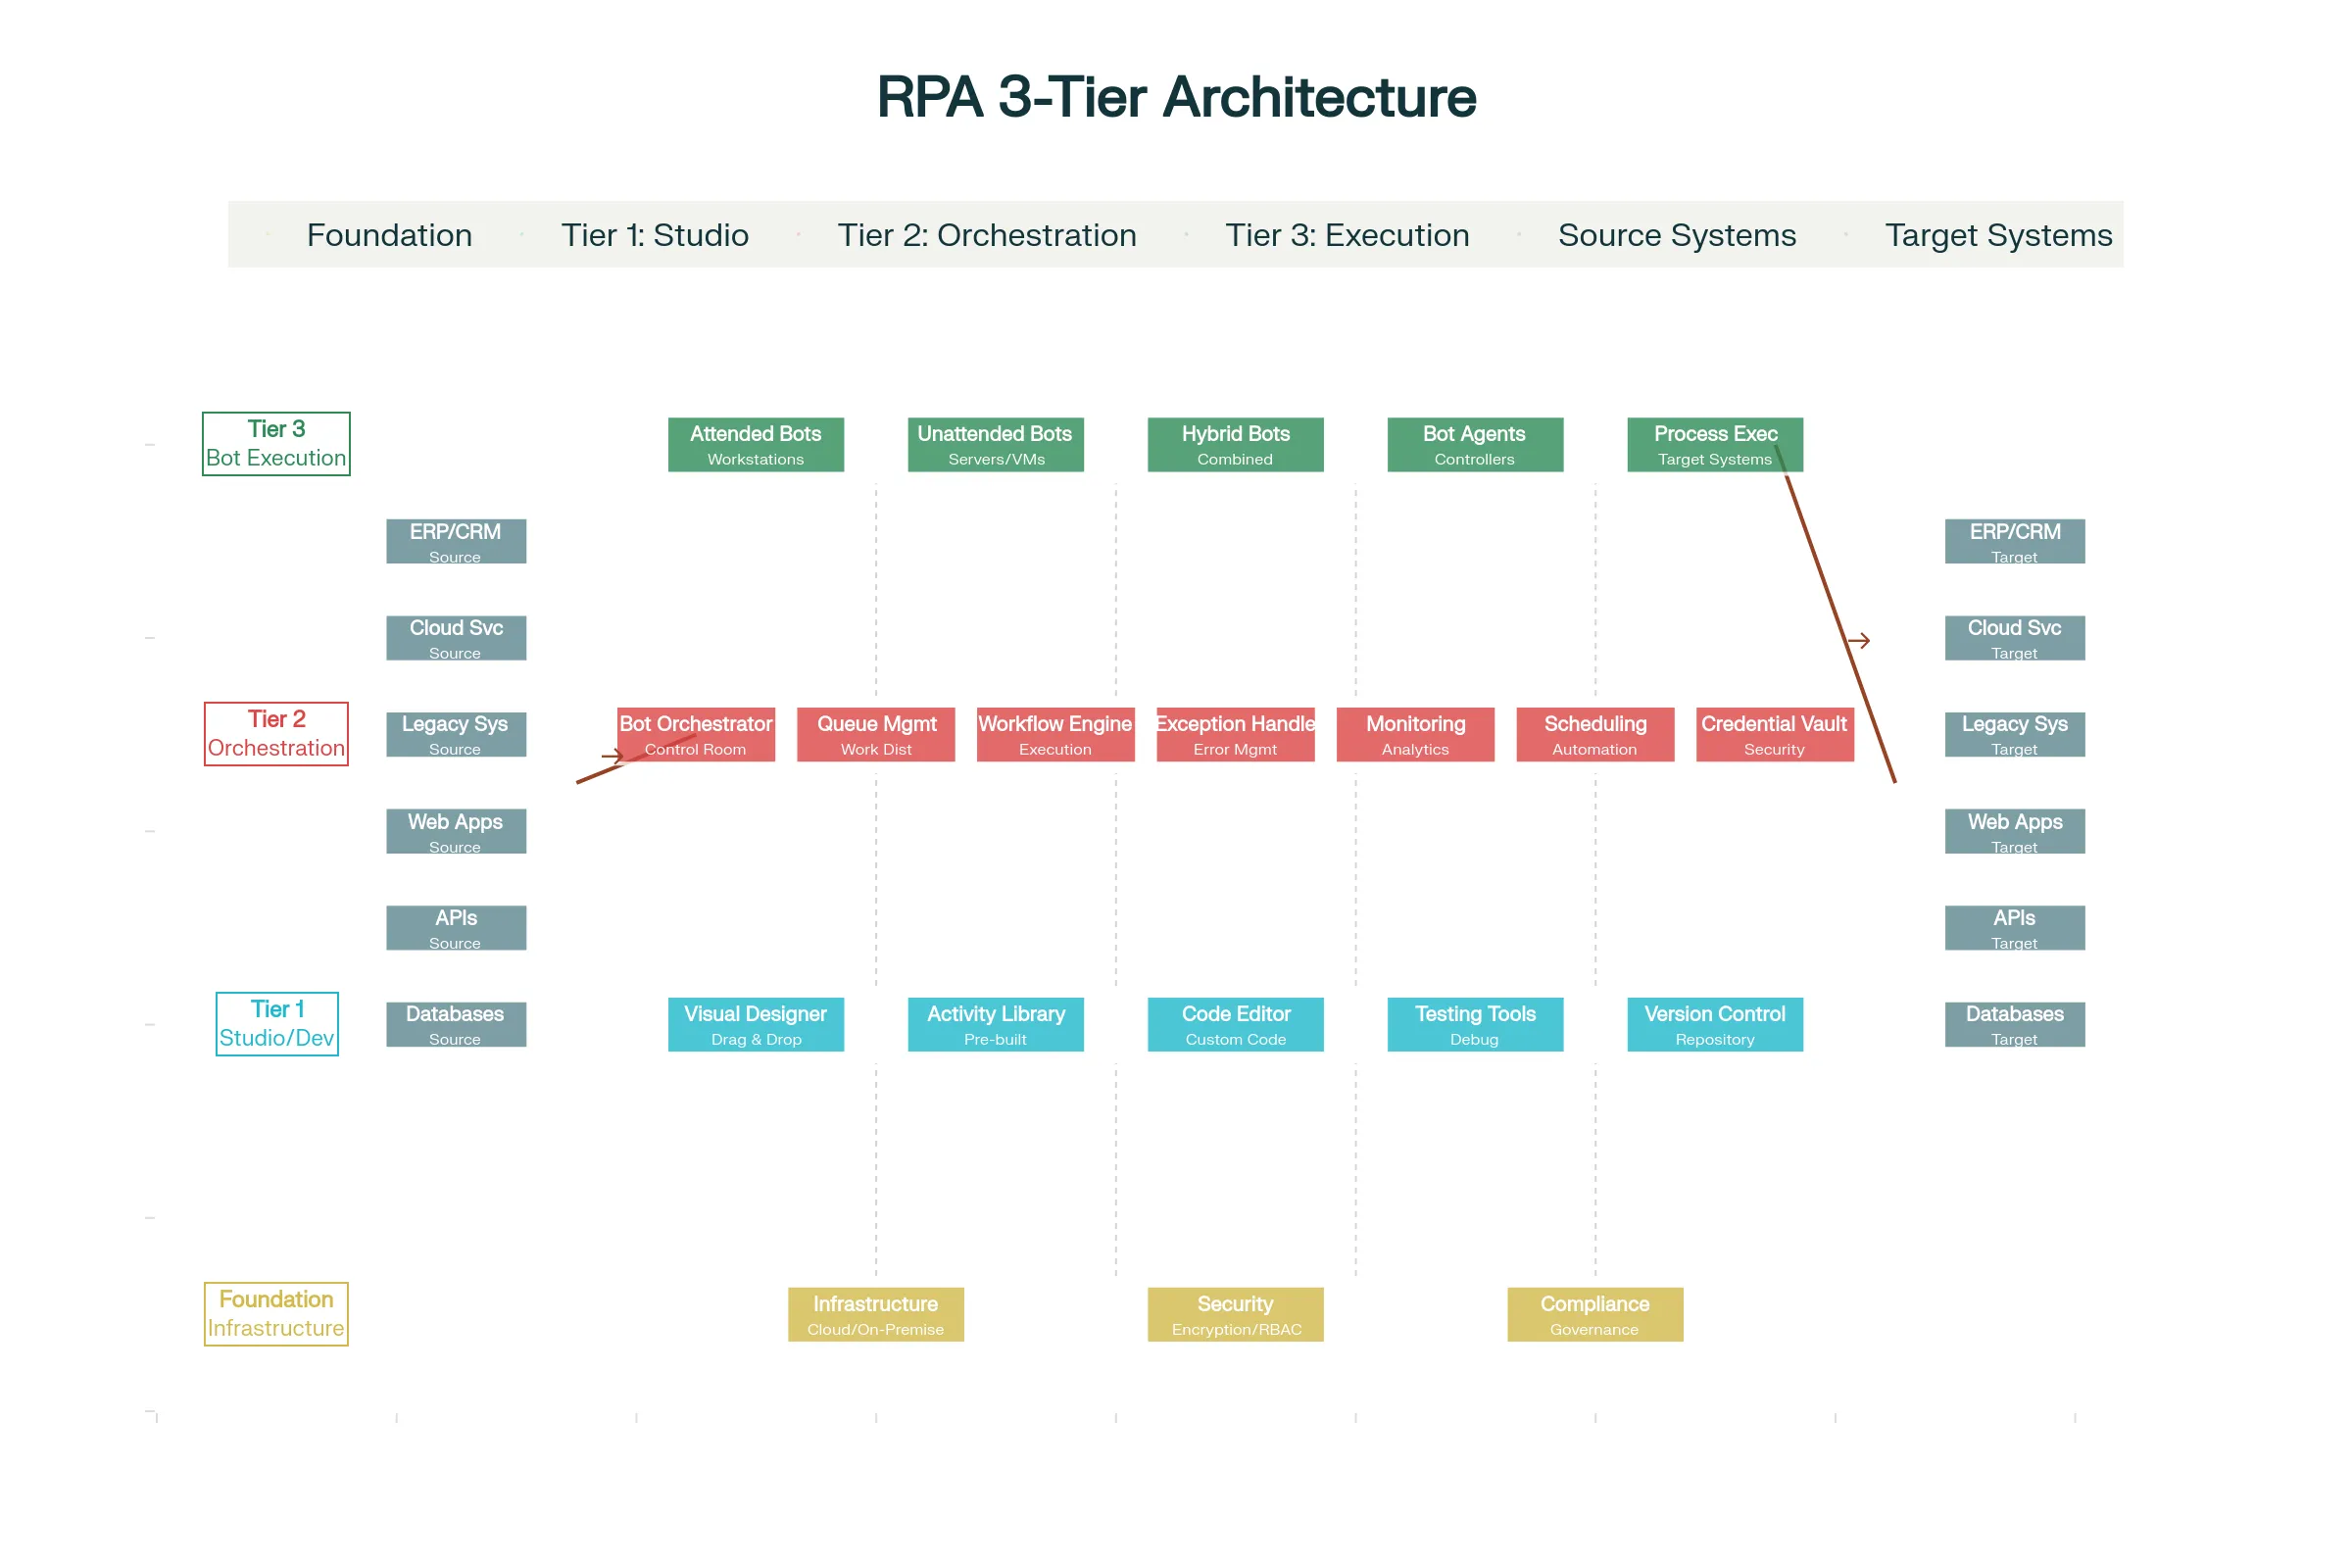Click the Target Systems header label
The height and width of the screenshot is (1568, 2352).
pos(1998,235)
